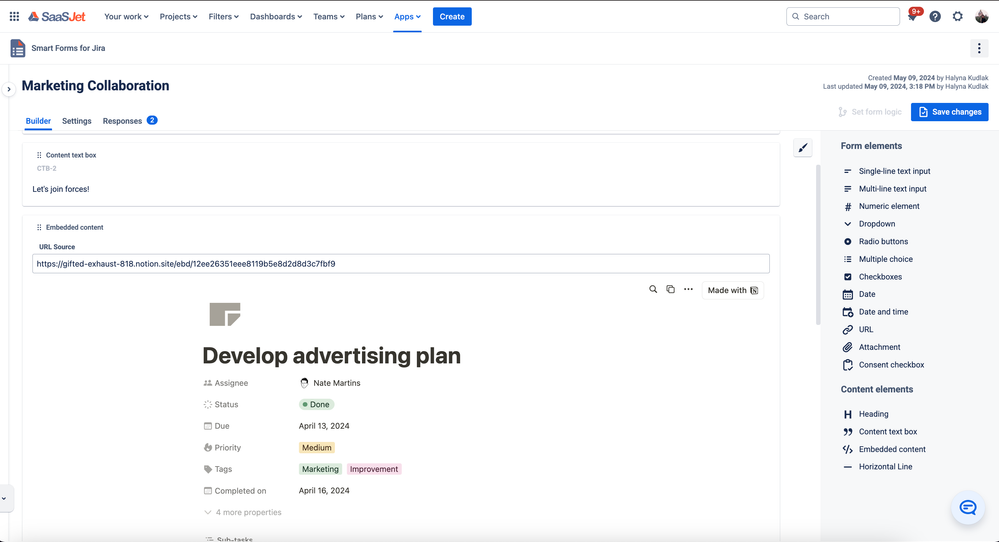This screenshot has width=999, height=542.
Task: Click assignee Nate Martins
Action: pos(330,383)
